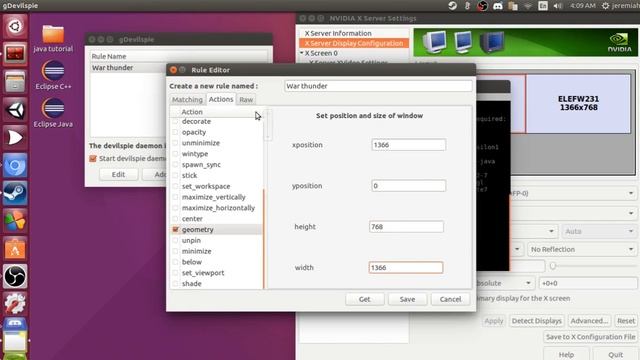Click the NVIDIA settings slider handle
This screenshot has height=360, width=640.
coord(553,266)
